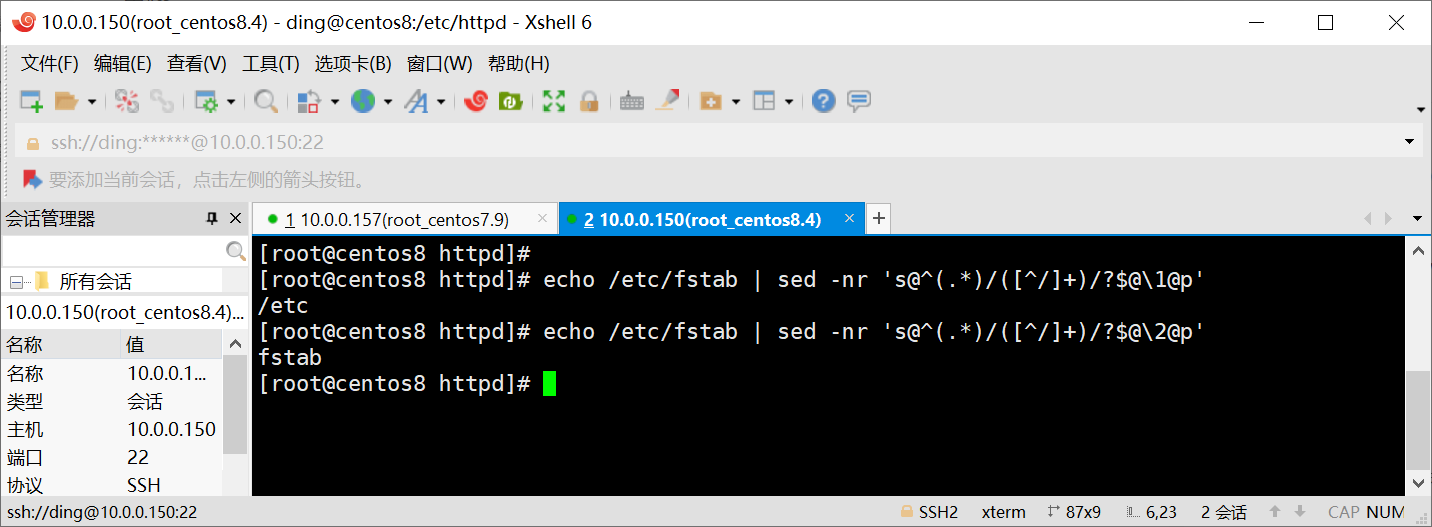Click the terminal vertical scrollbar thumb
Image resolution: width=1432 pixels, height=527 pixels.
coord(1417,419)
